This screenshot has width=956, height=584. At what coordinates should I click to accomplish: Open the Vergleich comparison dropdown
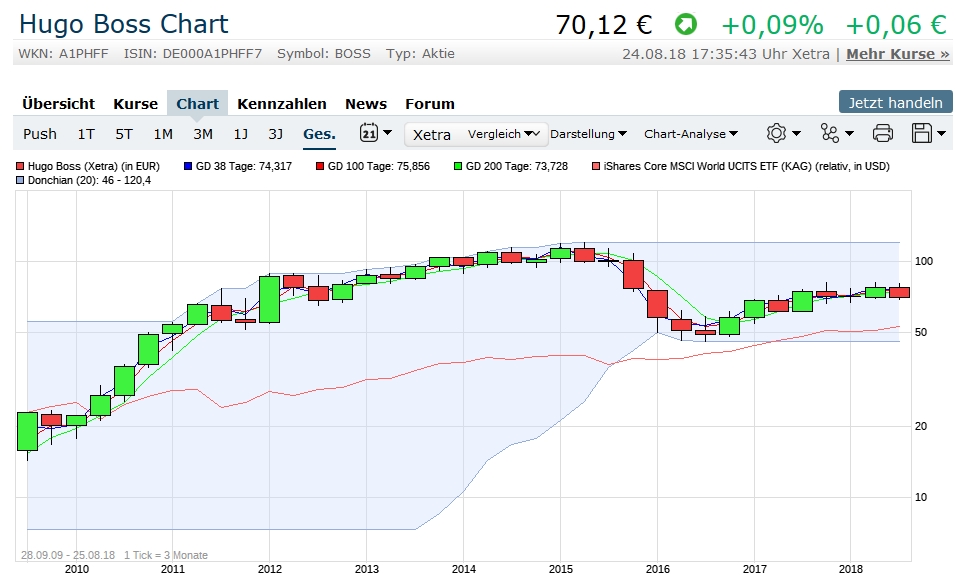(506, 134)
